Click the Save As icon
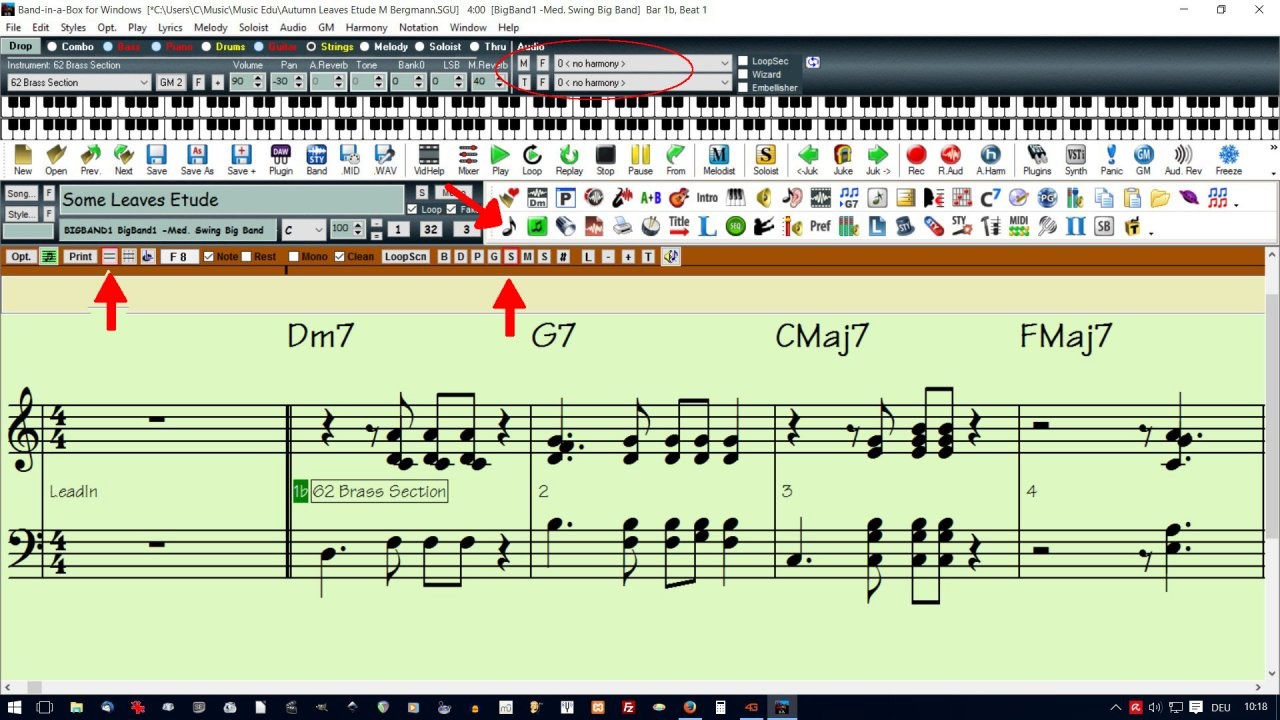Viewport: 1280px width, 720px height. (x=197, y=160)
